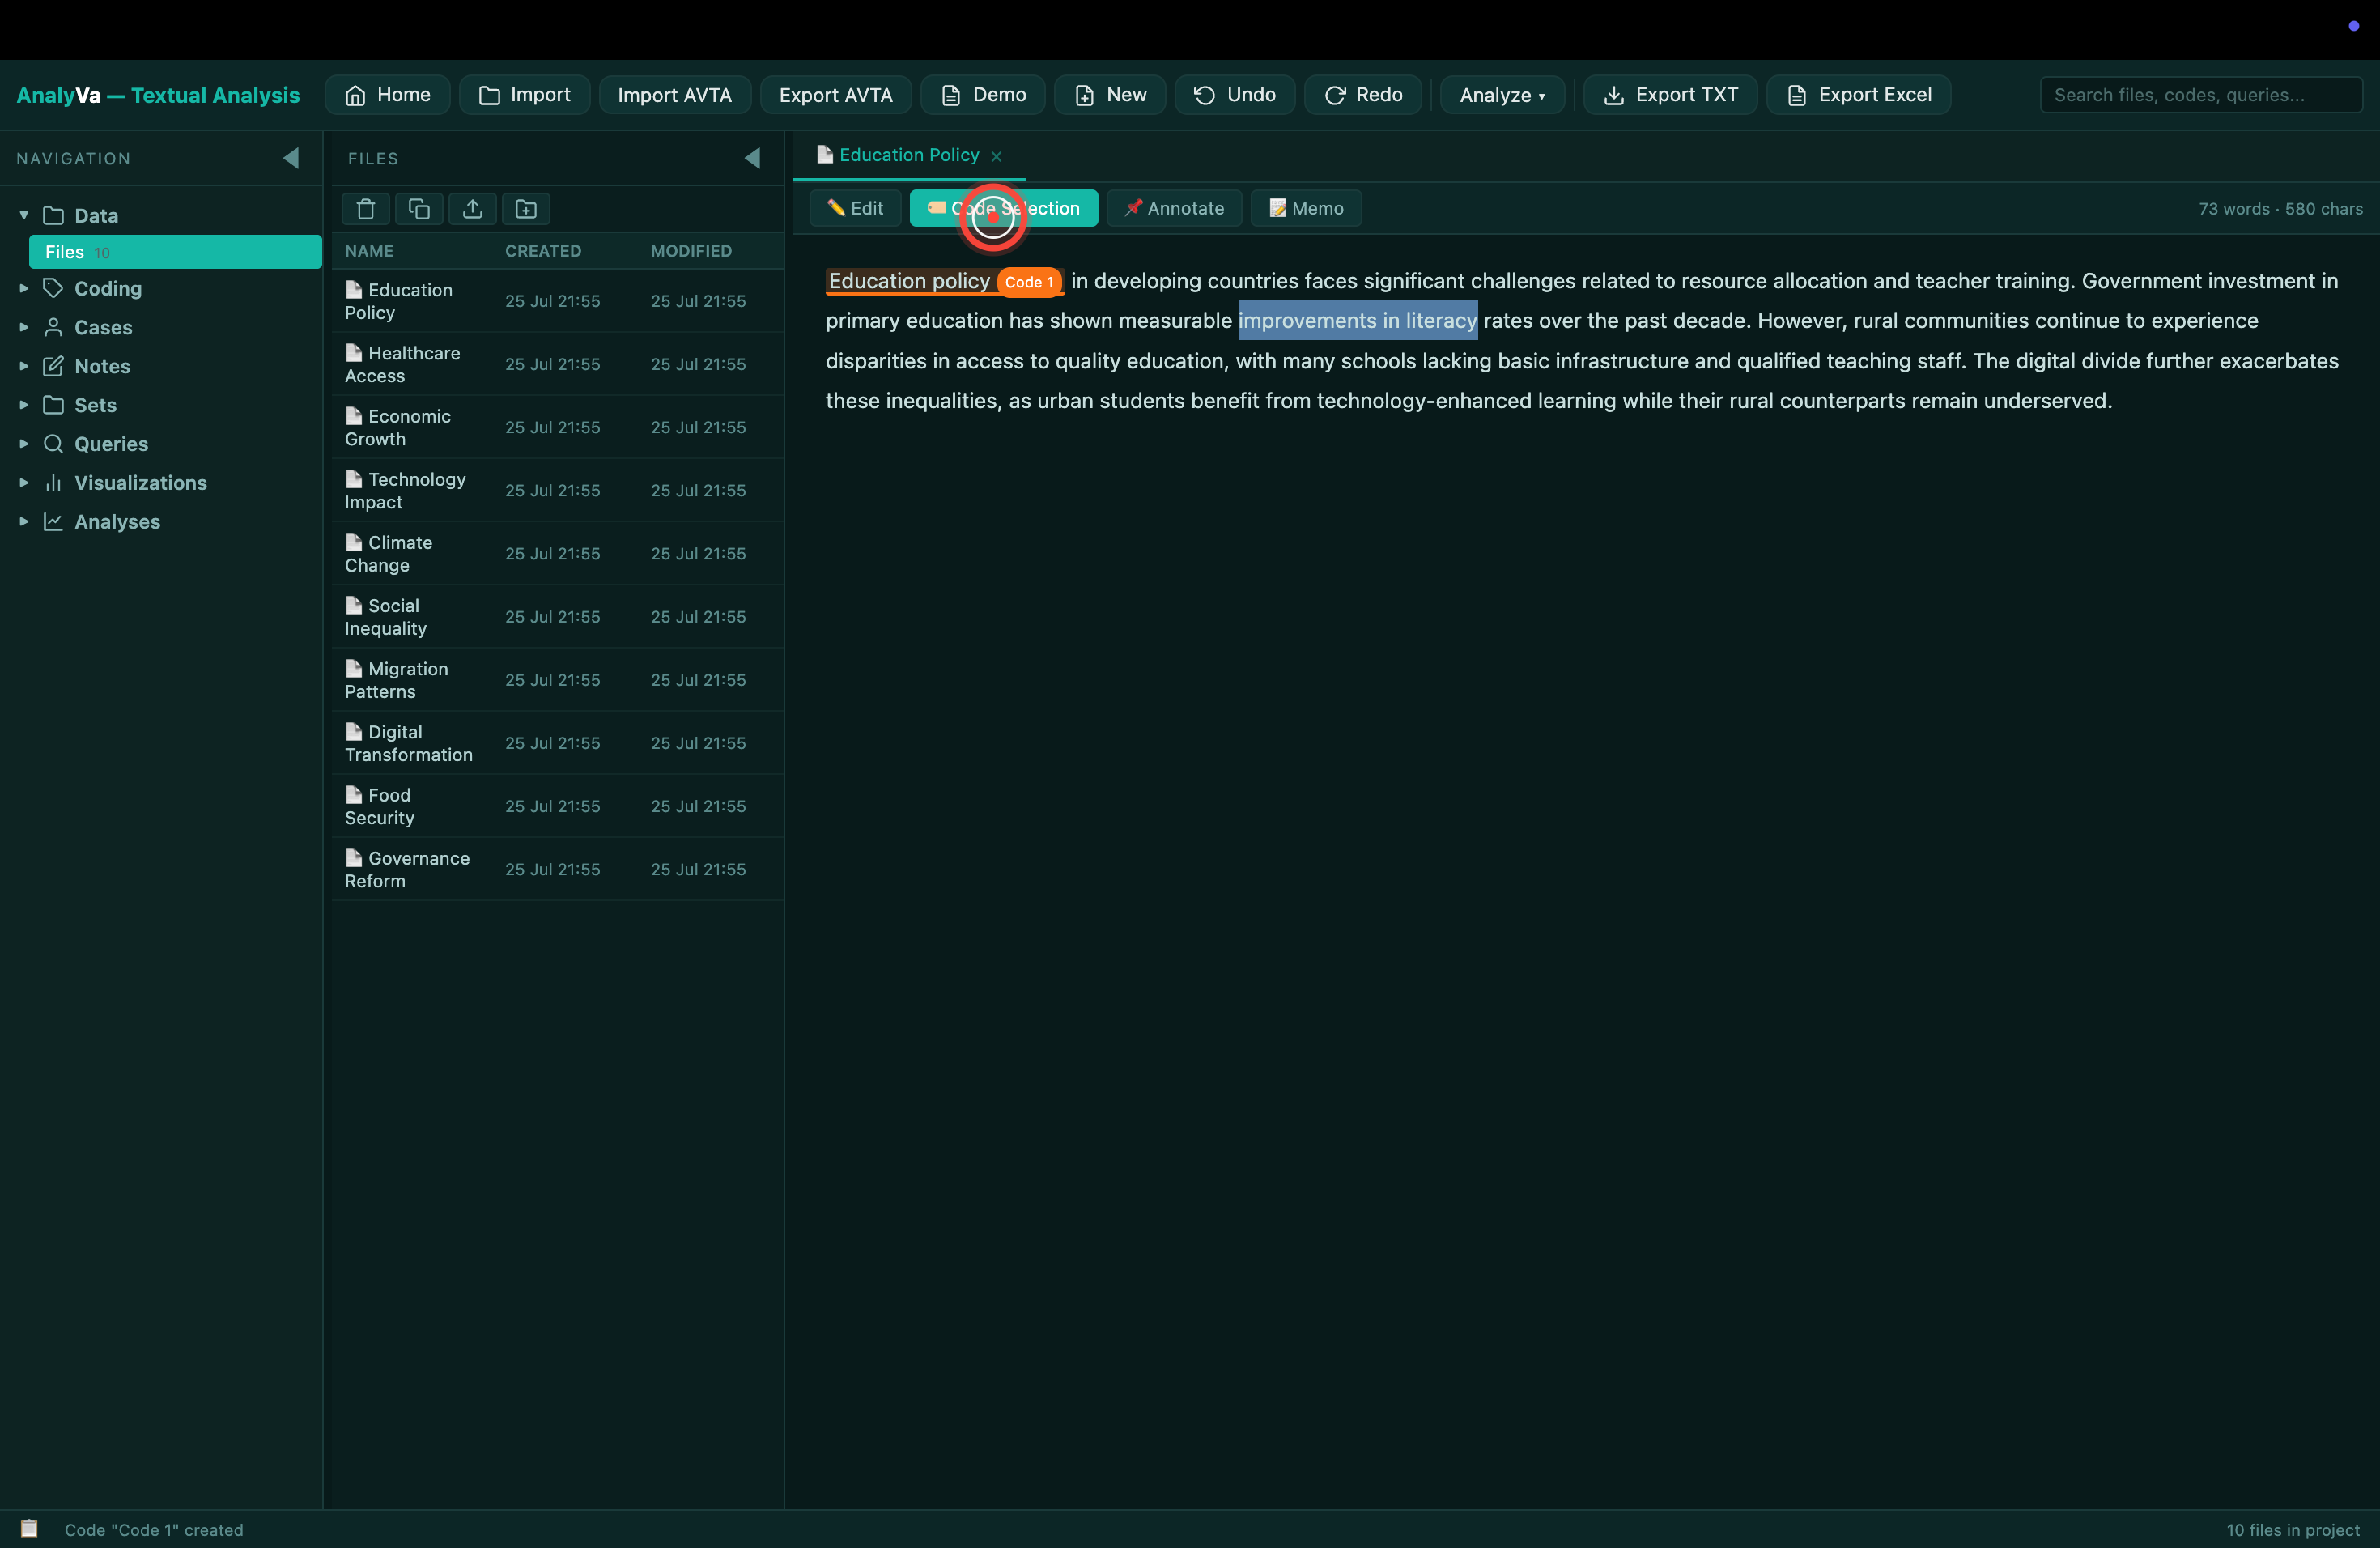Expand the Visualizations tree node
The image size is (2380, 1548).
tap(24, 483)
